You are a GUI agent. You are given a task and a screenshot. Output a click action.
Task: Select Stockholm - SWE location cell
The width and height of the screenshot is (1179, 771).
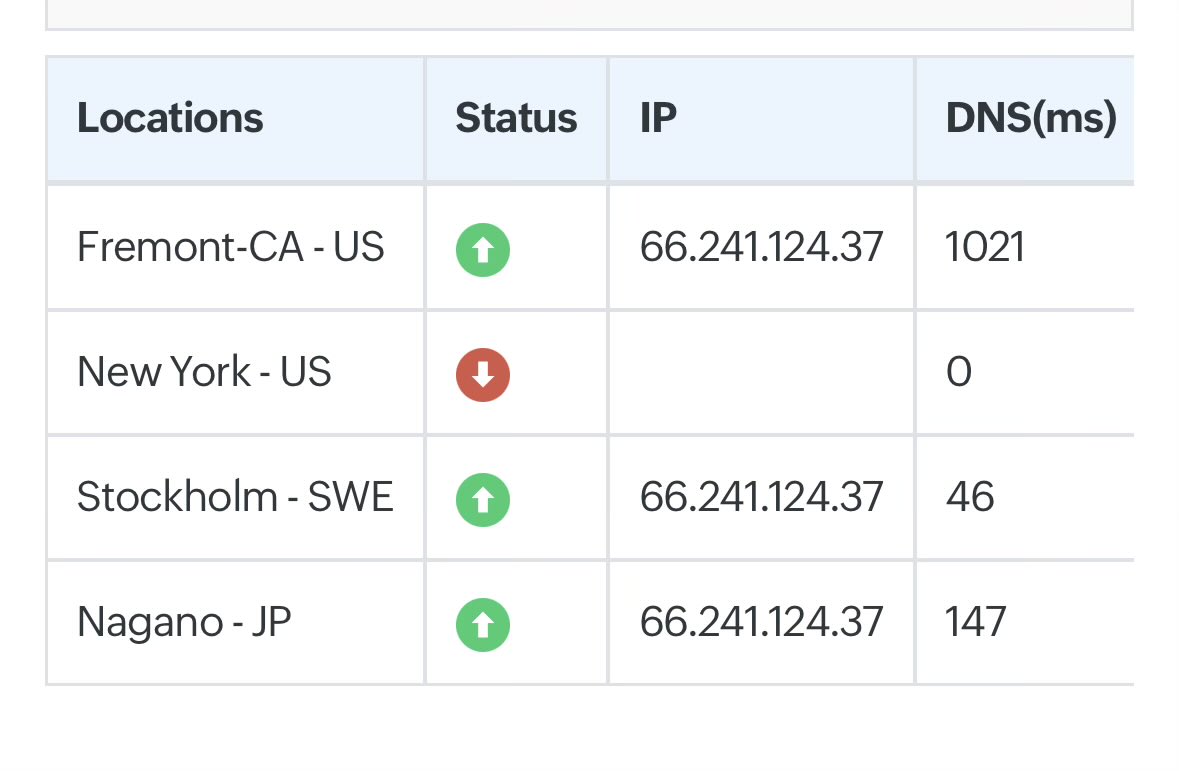(x=235, y=497)
